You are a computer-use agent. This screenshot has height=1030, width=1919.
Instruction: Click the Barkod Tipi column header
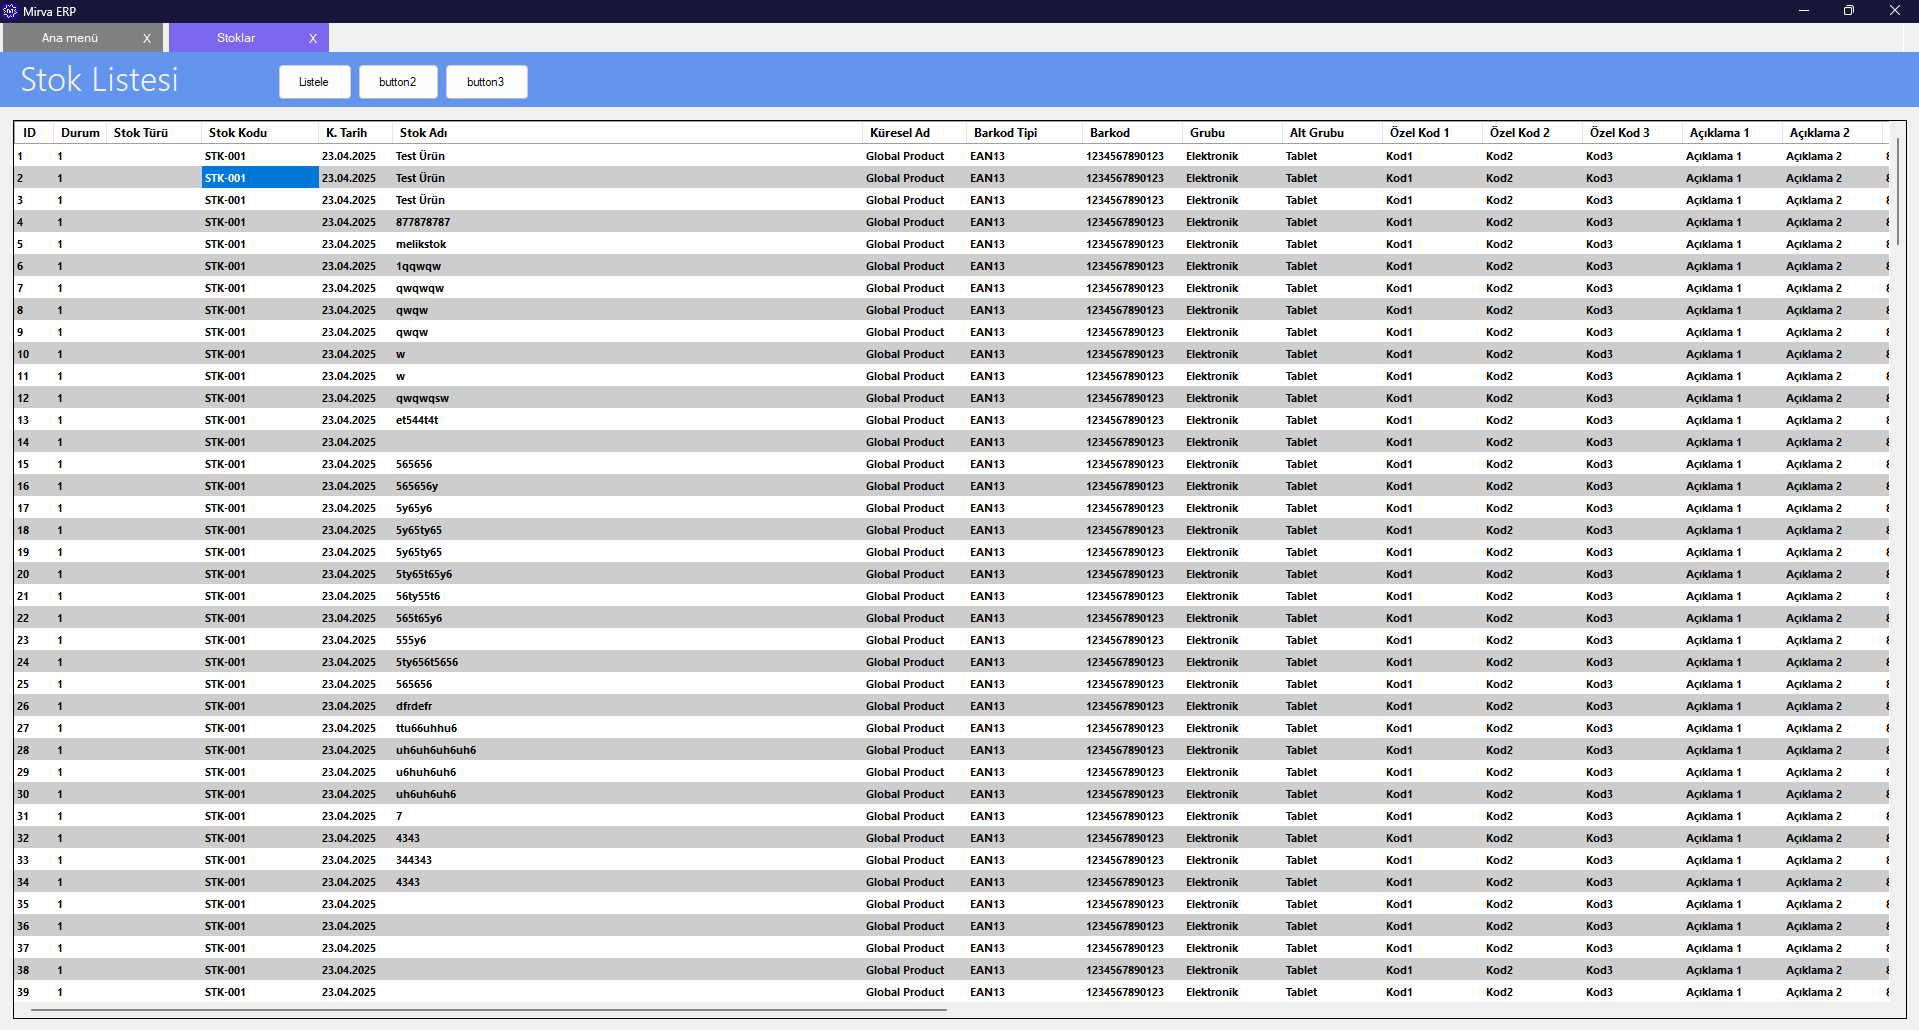click(1005, 133)
